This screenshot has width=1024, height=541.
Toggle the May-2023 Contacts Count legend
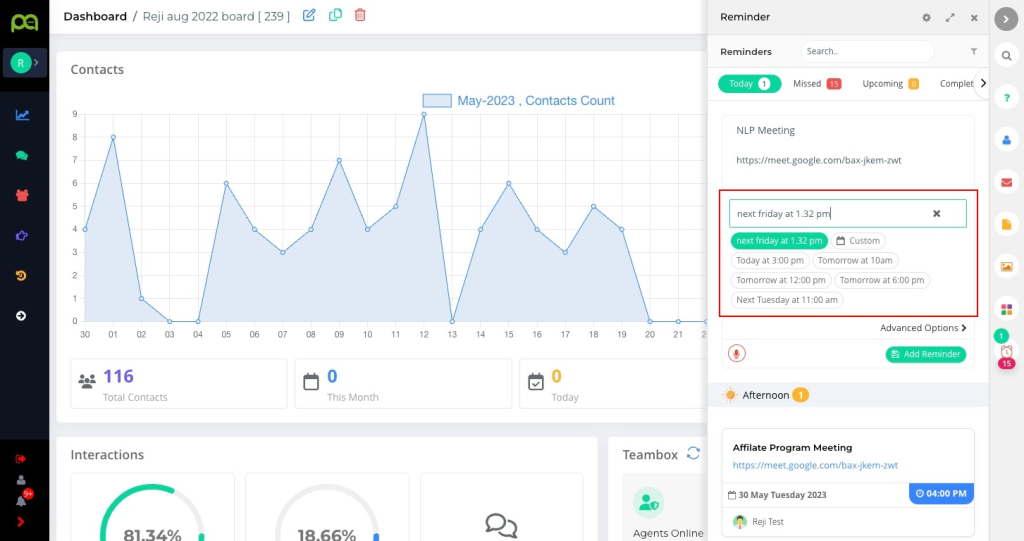click(x=519, y=101)
